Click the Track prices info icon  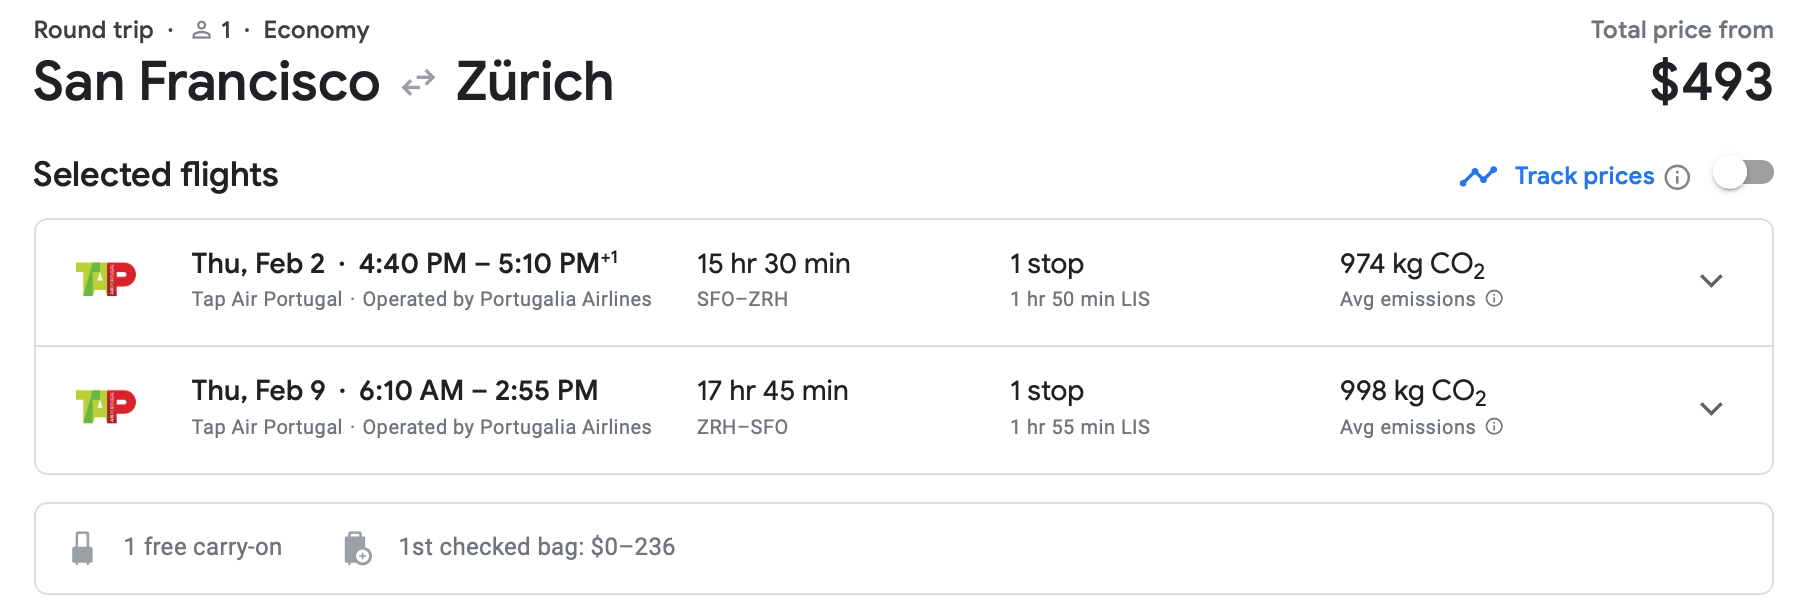[1677, 177]
